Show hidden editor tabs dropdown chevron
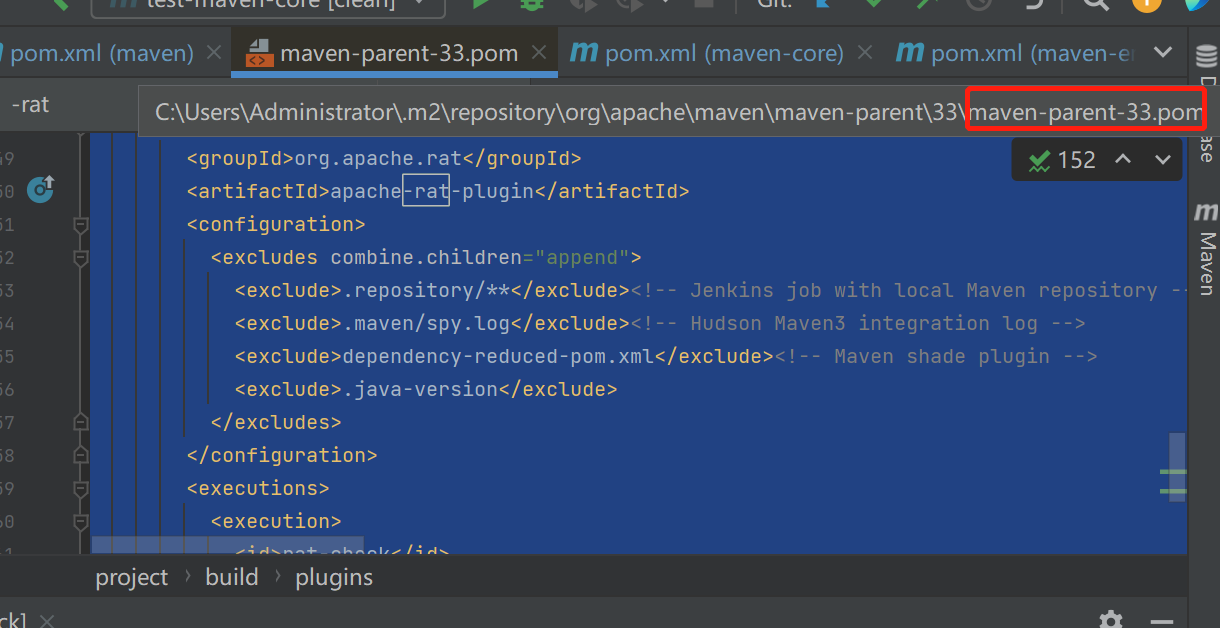1220x628 pixels. click(1163, 52)
